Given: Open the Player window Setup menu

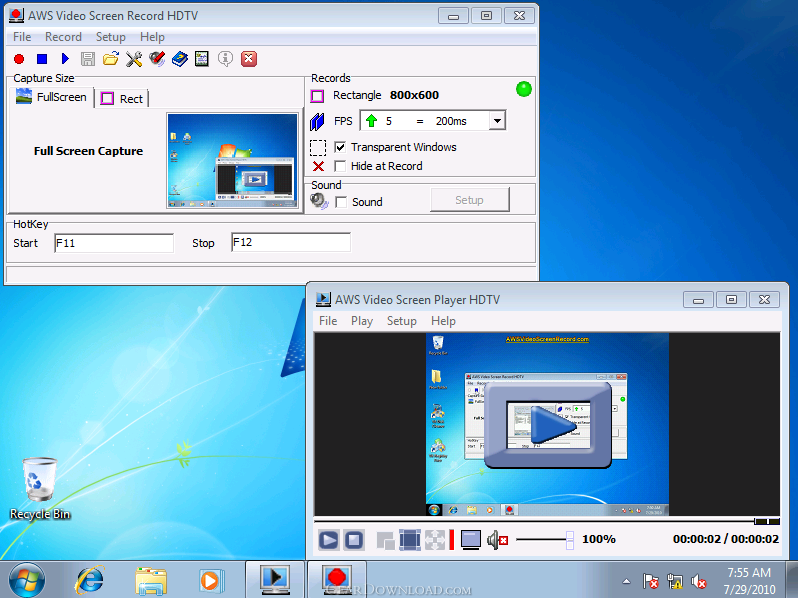Looking at the screenshot, I should [x=402, y=321].
